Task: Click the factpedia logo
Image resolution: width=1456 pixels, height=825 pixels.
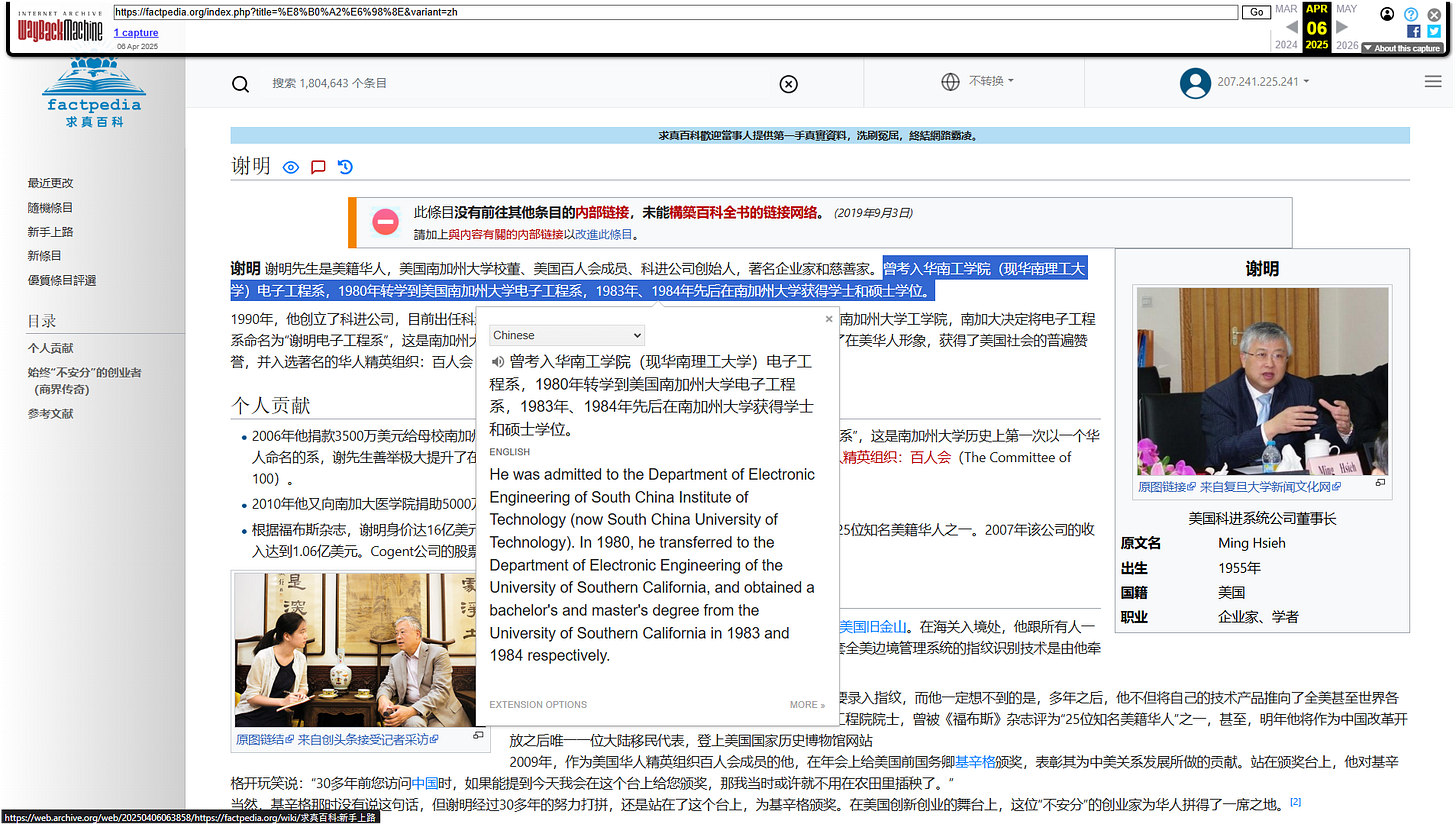Action: click(94, 92)
